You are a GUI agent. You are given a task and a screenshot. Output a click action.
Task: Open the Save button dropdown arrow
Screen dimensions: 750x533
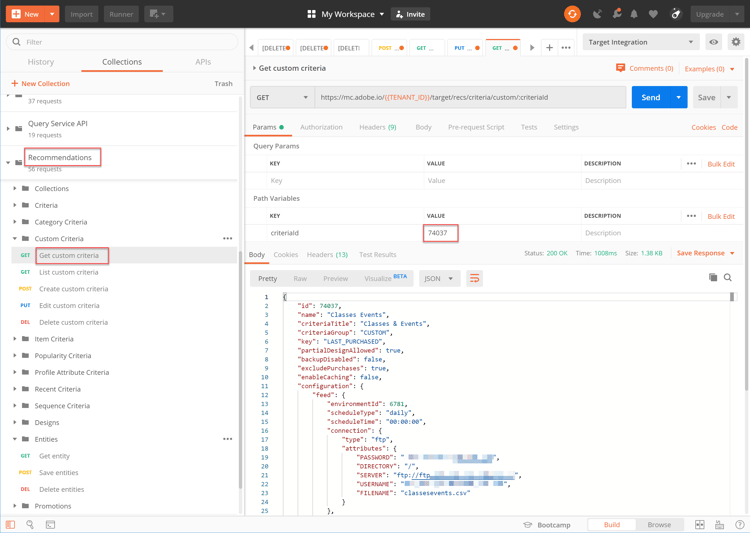click(728, 97)
